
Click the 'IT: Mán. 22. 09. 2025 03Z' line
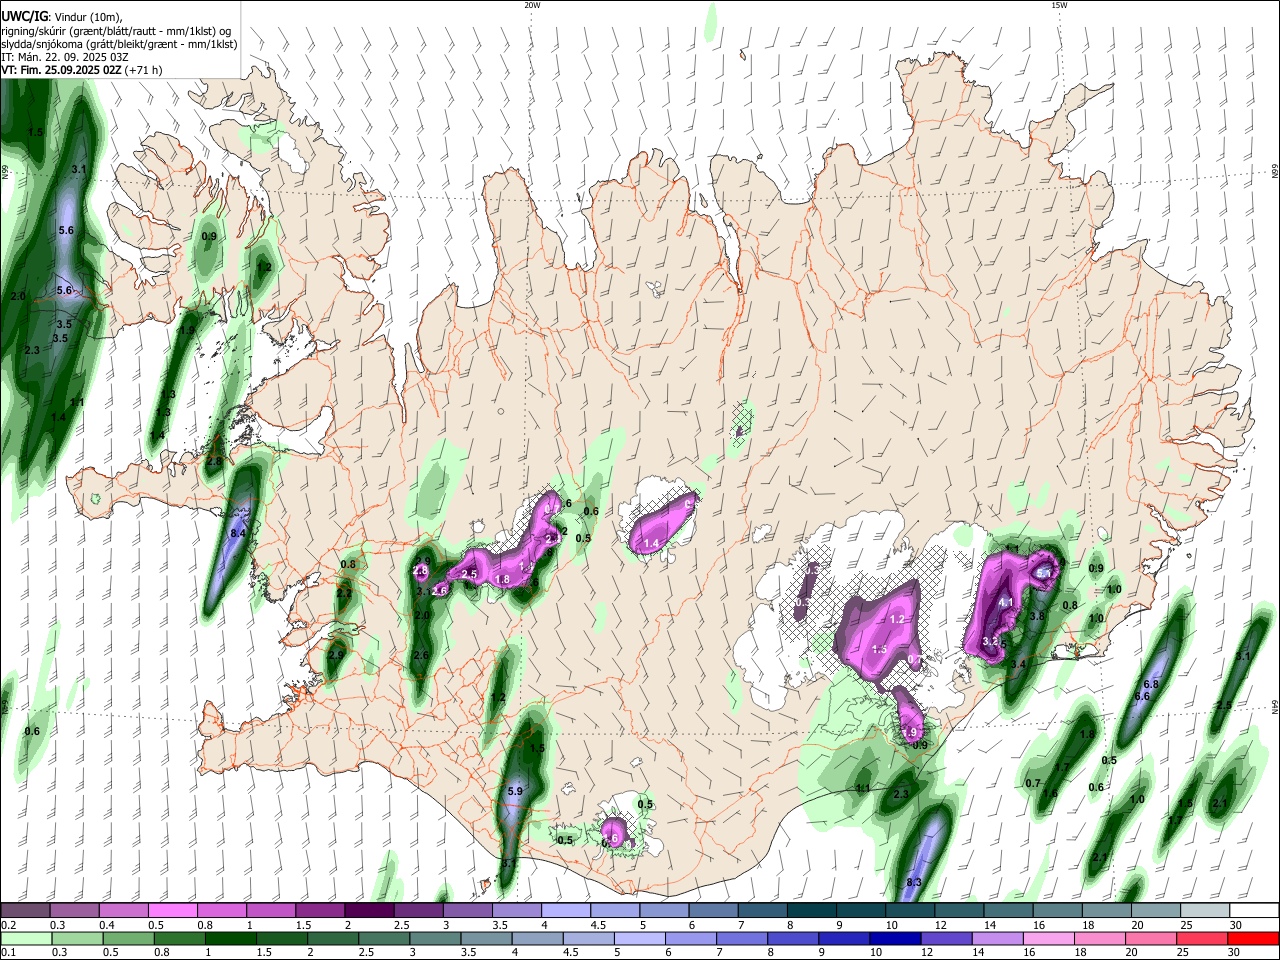tap(65, 57)
